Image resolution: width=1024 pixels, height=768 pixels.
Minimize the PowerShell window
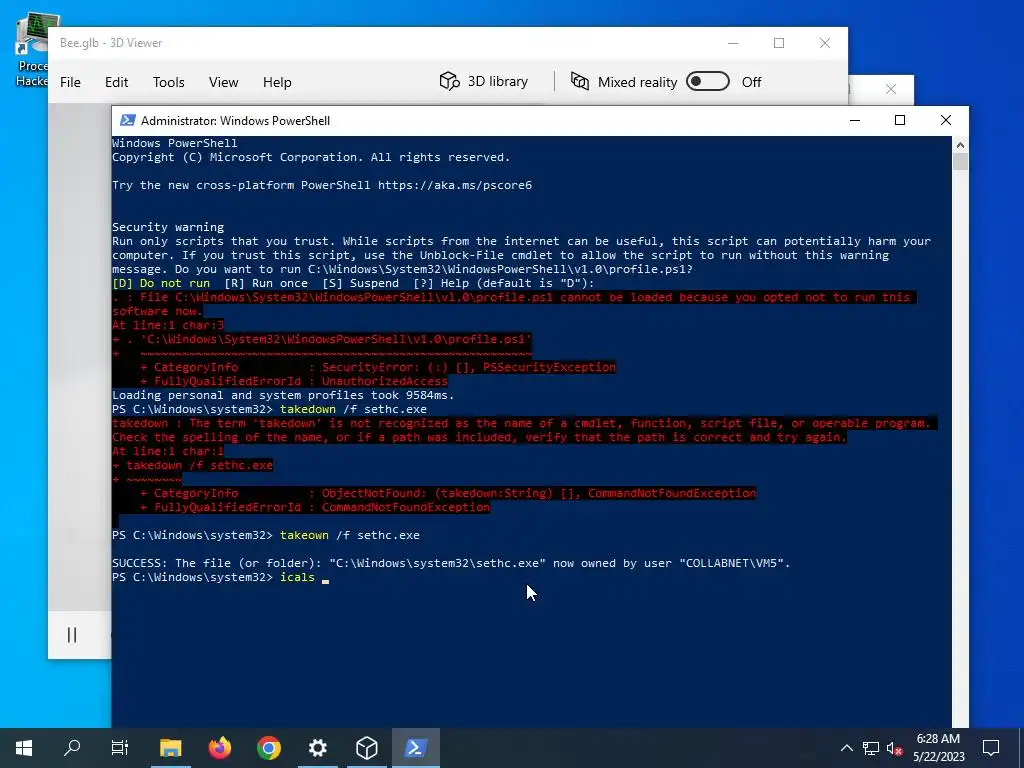tap(854, 120)
